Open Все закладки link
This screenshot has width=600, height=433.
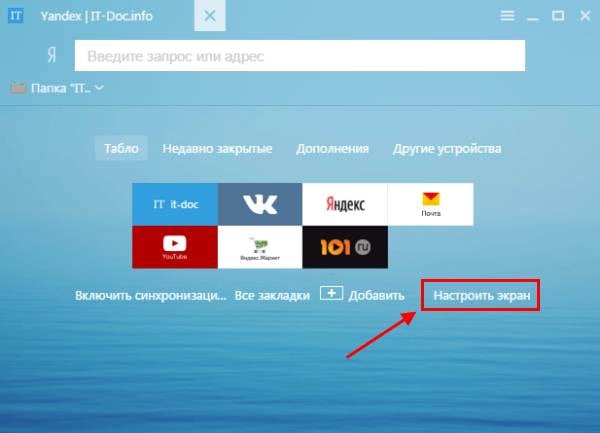click(272, 296)
